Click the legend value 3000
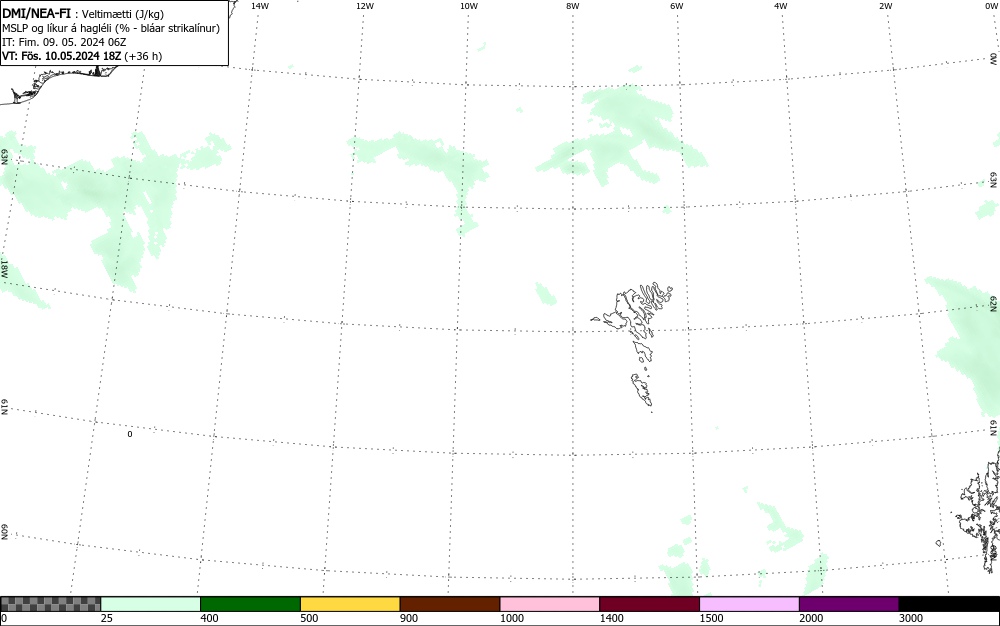Viewport: 1000px width, 626px height. [911, 618]
